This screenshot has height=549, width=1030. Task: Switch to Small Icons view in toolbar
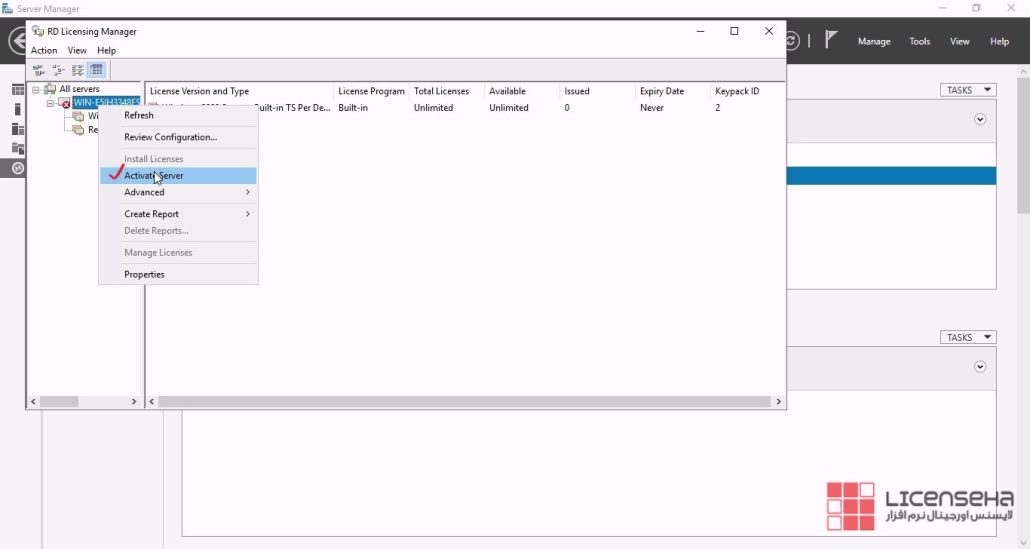point(58,70)
